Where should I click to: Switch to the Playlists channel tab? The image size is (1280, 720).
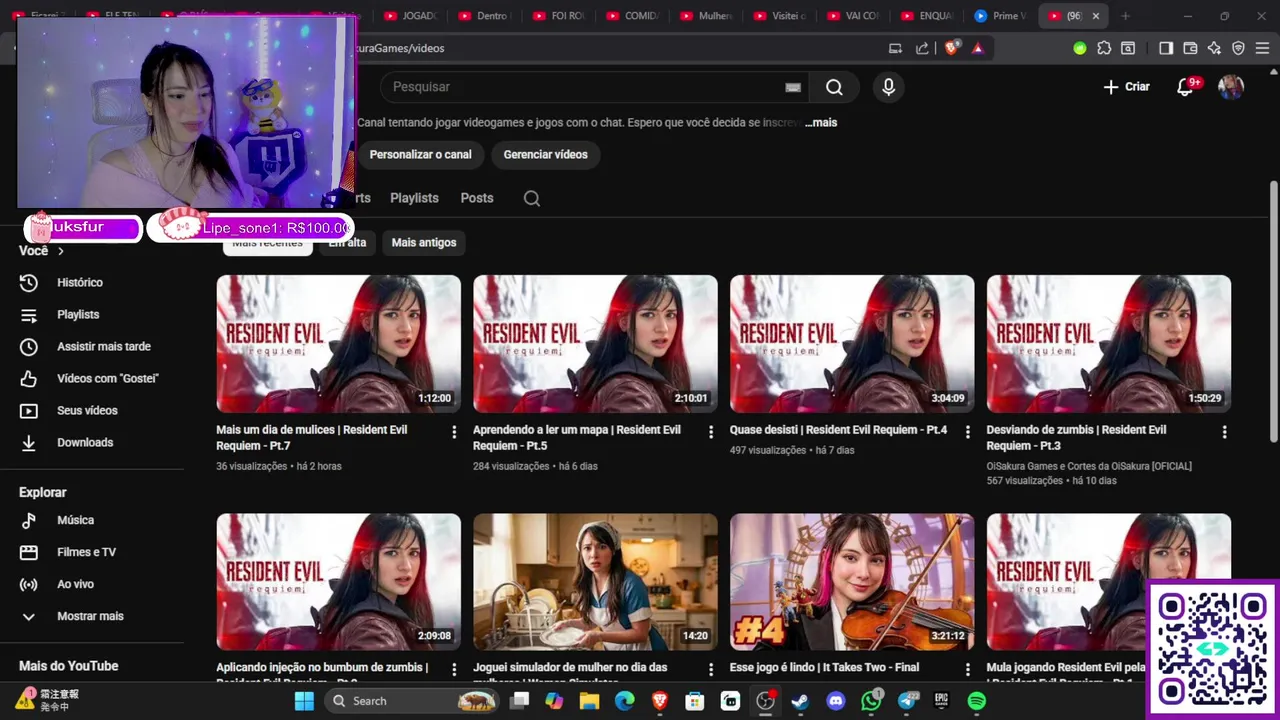point(414,198)
